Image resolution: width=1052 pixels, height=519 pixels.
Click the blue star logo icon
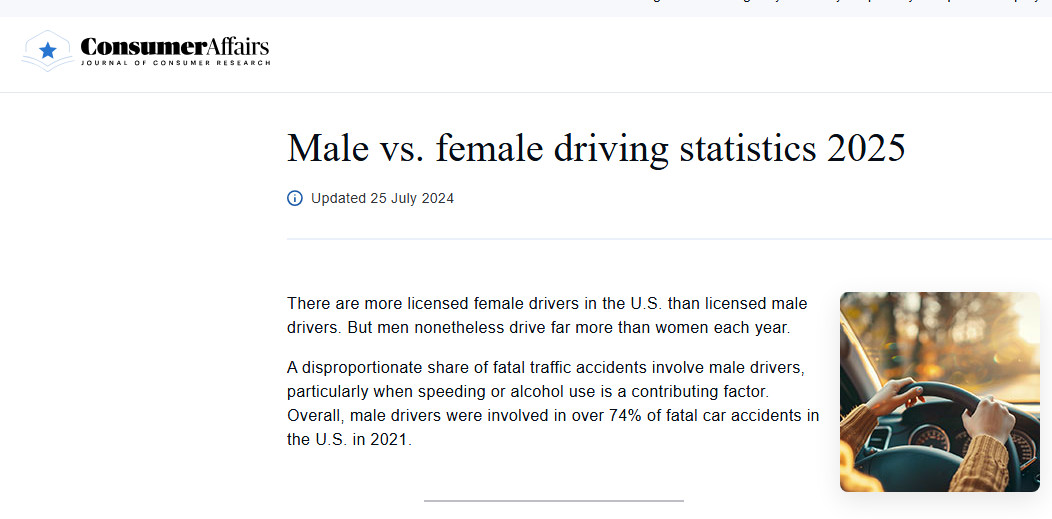coord(47,50)
